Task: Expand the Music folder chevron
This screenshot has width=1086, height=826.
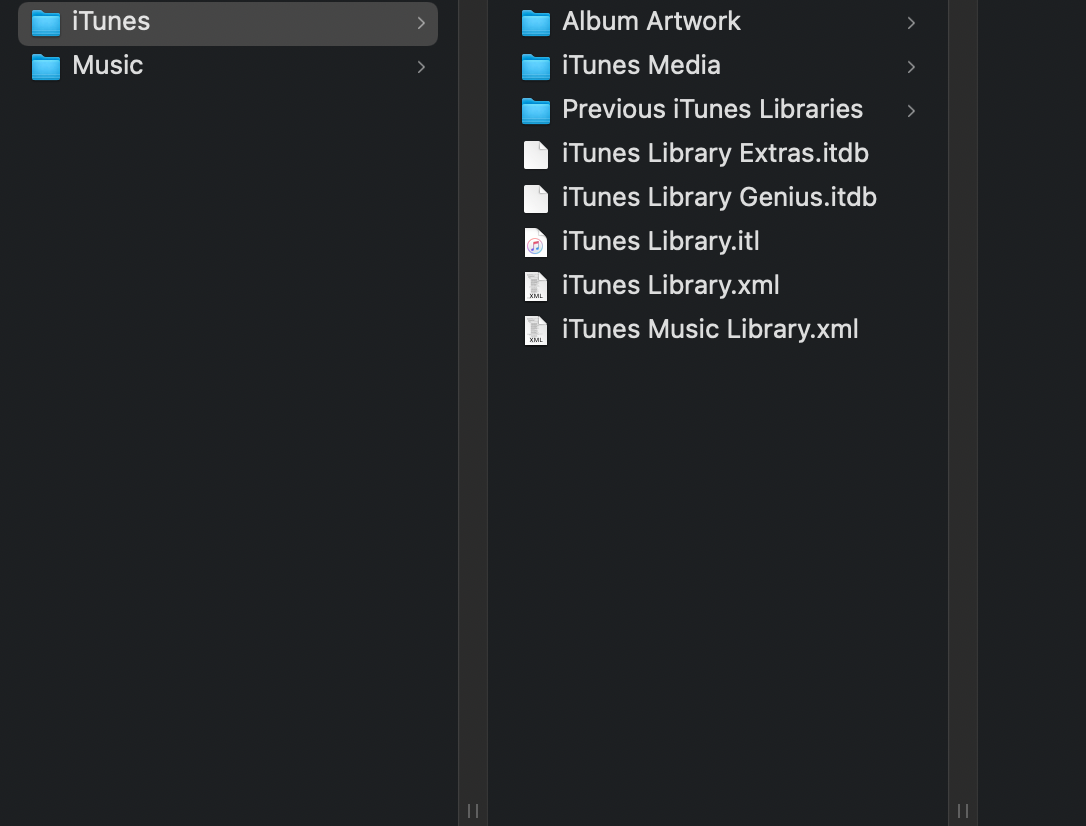Action: click(421, 67)
